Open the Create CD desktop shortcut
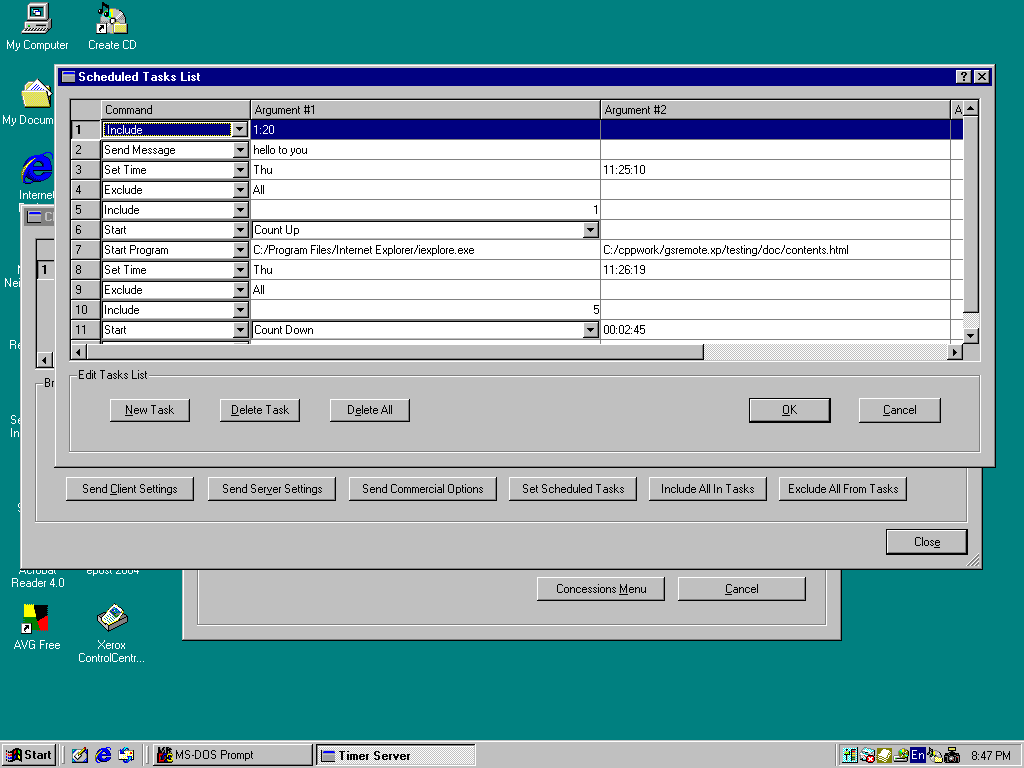 (111, 18)
